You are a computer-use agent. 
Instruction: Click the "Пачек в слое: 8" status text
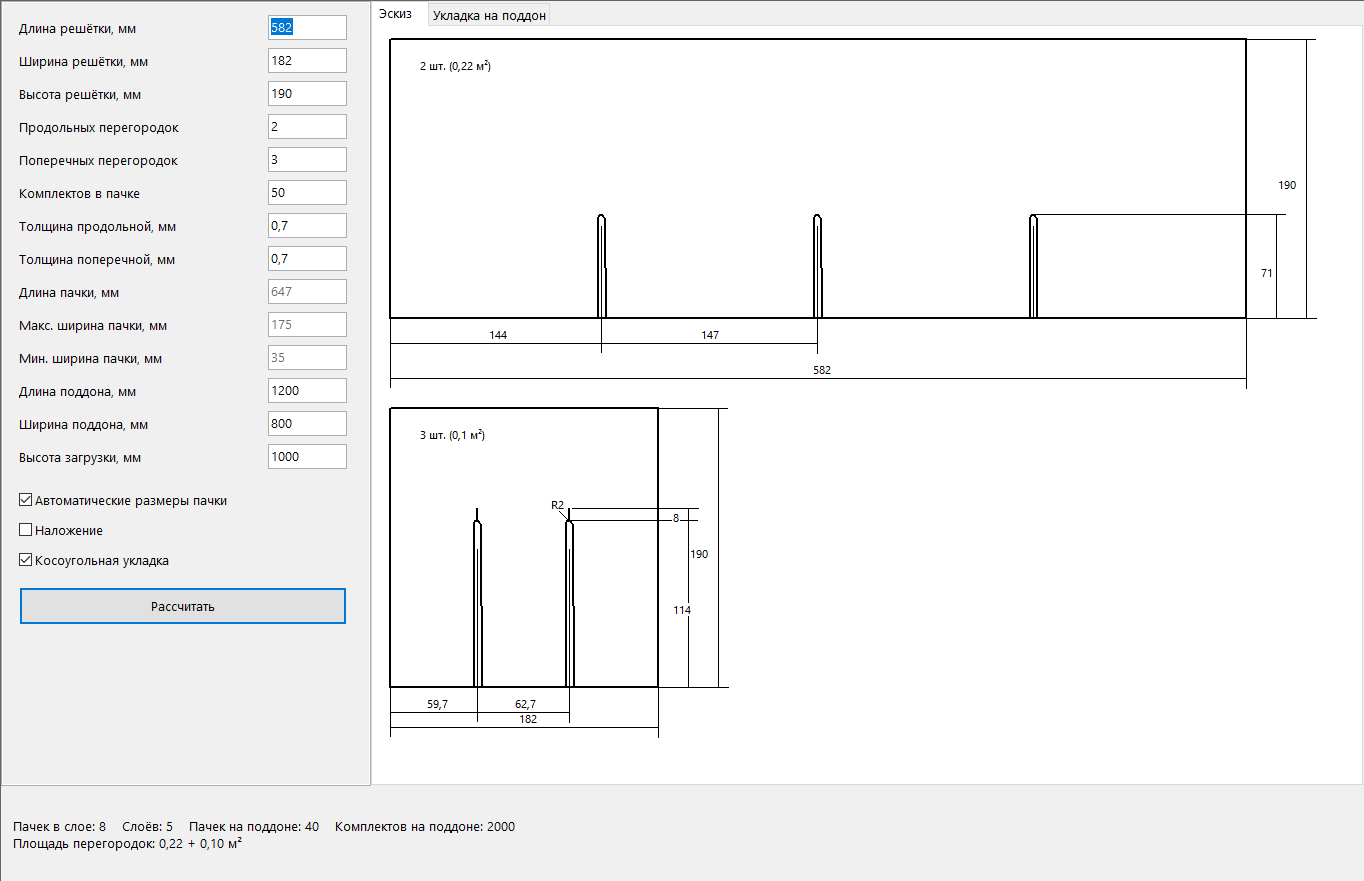tap(59, 827)
